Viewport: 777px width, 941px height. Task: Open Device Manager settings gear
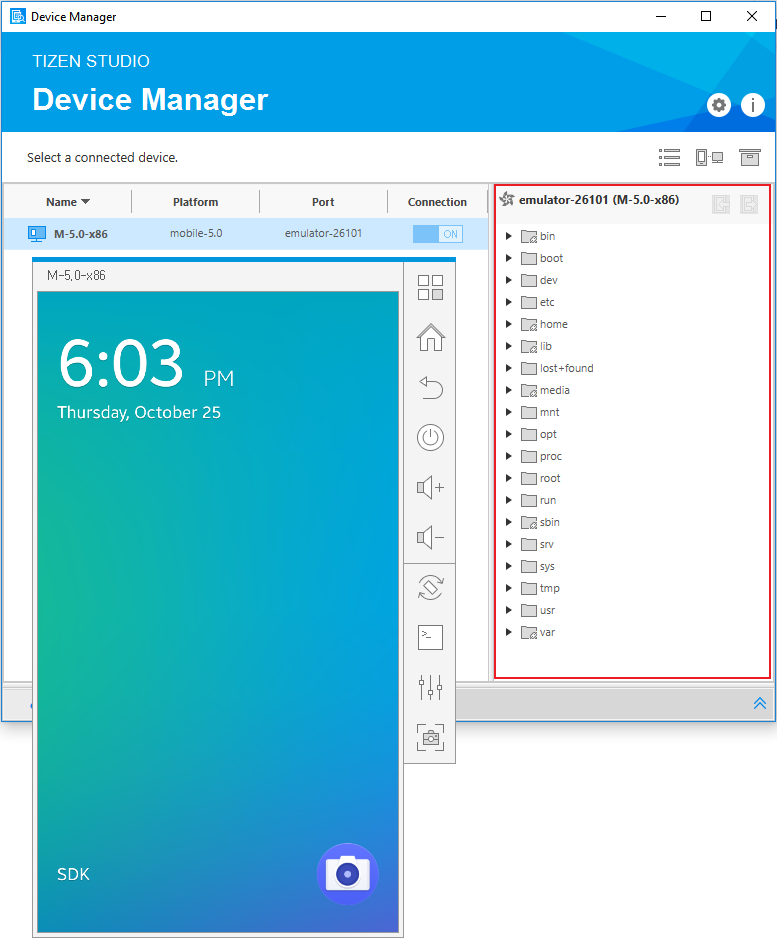tap(719, 105)
